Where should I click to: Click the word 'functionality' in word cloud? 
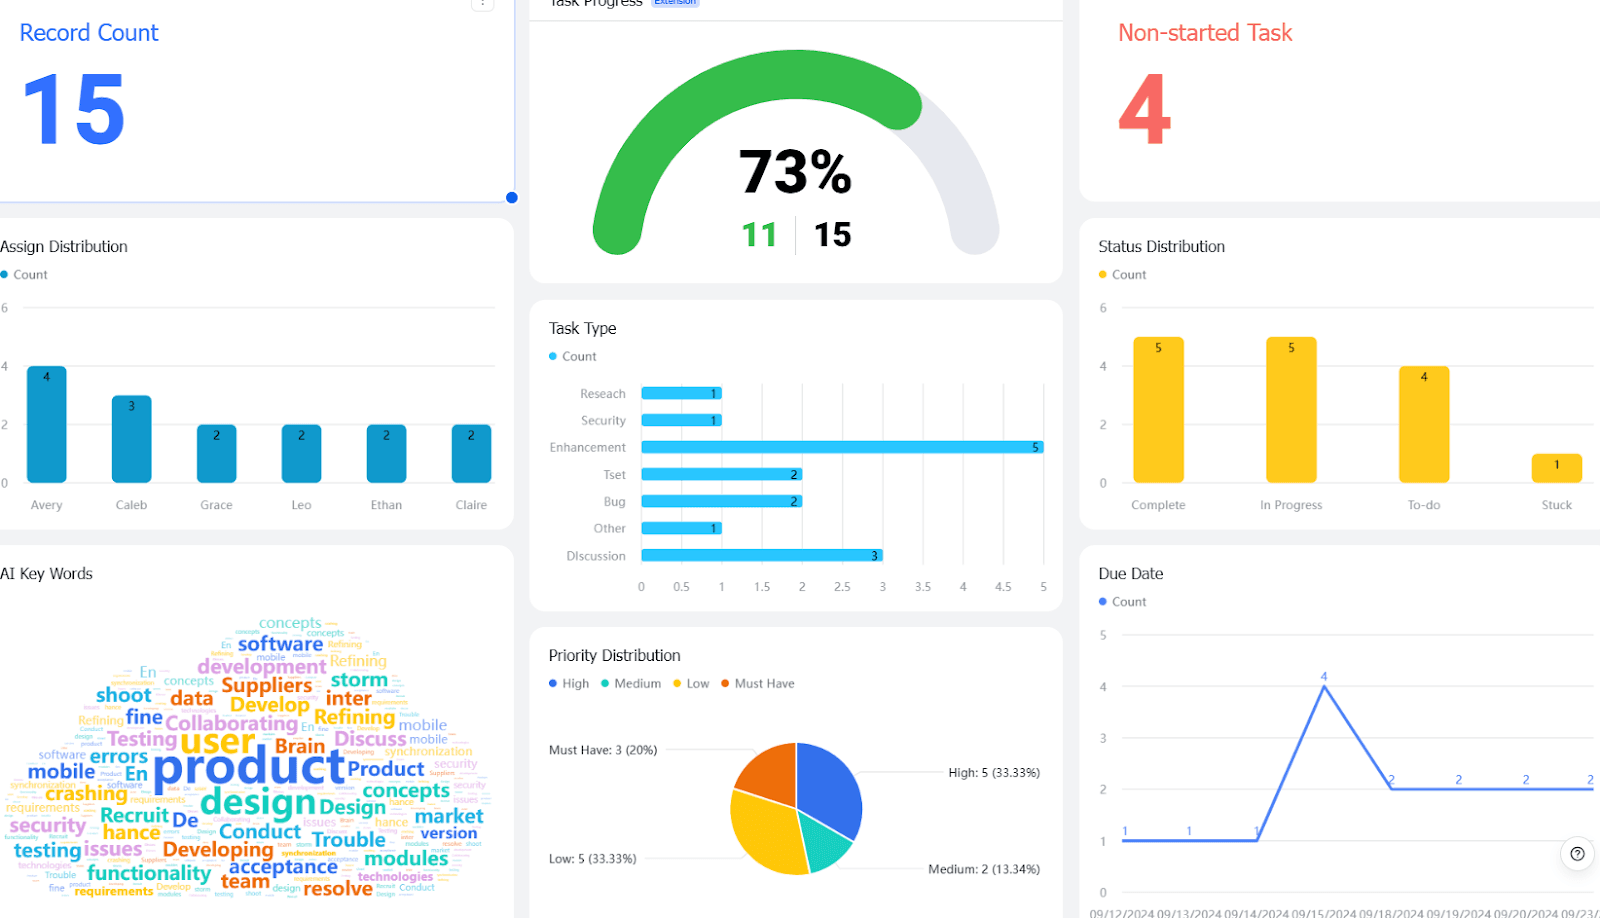pos(149,873)
